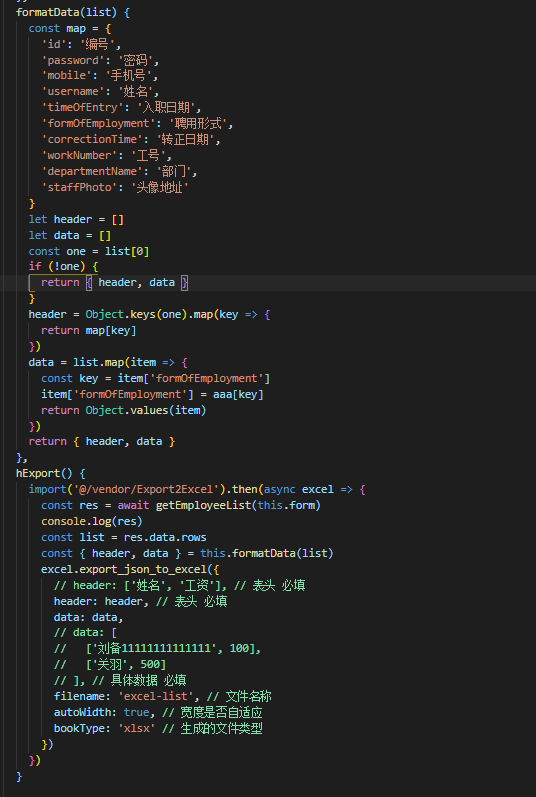Click "header = Object.keys(one).map(key => {" line
The height and width of the screenshot is (797, 536).
149,315
